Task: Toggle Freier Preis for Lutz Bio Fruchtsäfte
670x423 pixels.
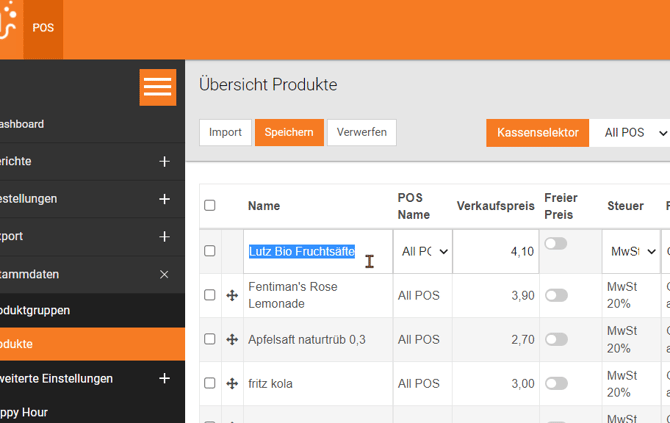Action: point(556,243)
